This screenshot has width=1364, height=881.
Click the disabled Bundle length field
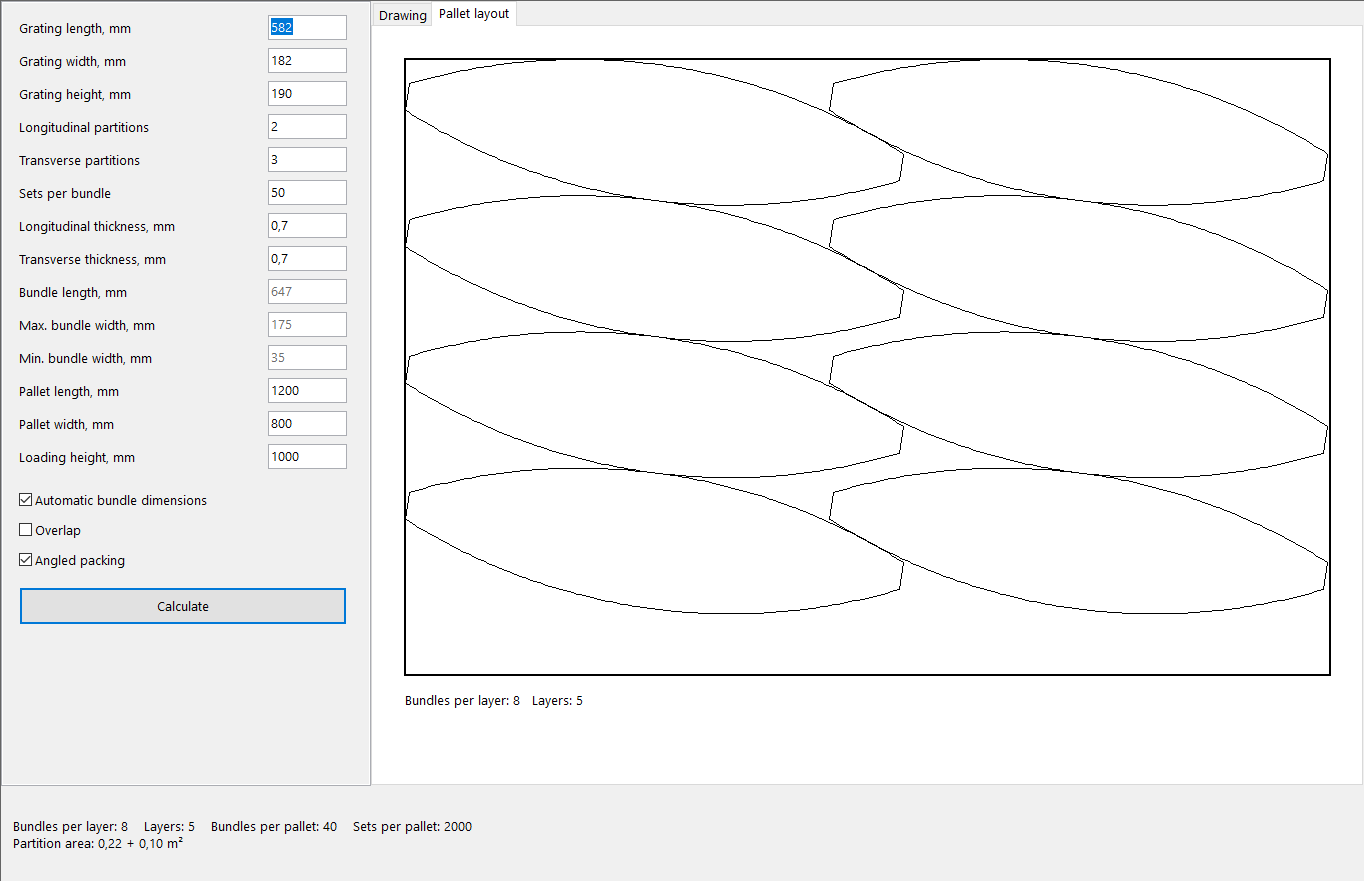(x=307, y=292)
